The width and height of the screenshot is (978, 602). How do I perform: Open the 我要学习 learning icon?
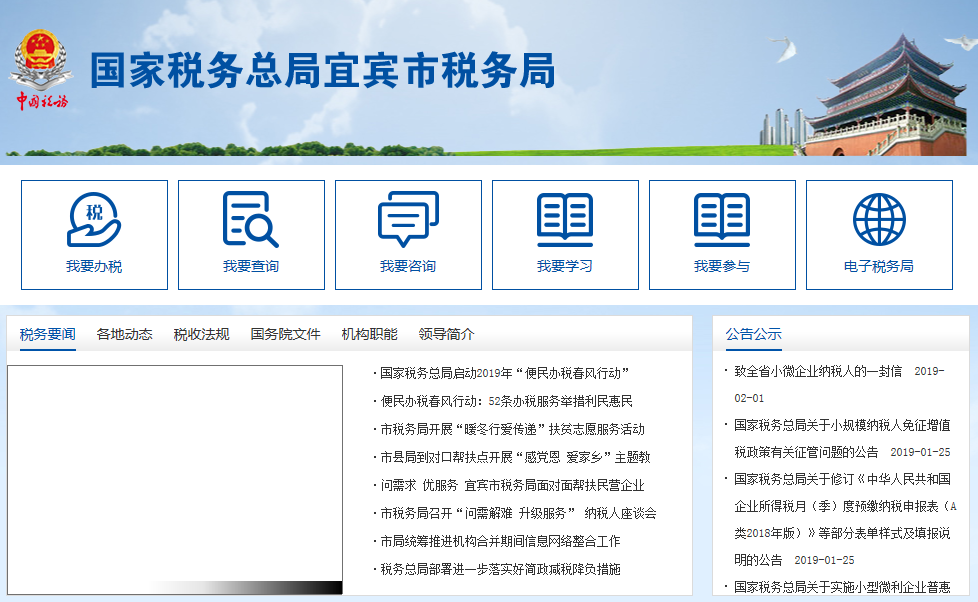(565, 234)
